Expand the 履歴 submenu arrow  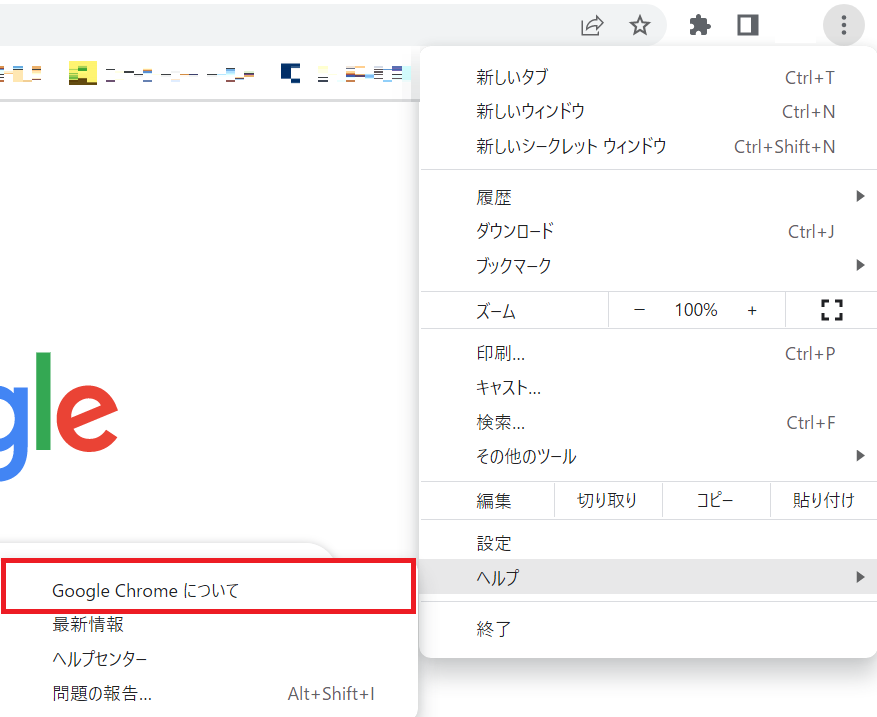tap(860, 196)
